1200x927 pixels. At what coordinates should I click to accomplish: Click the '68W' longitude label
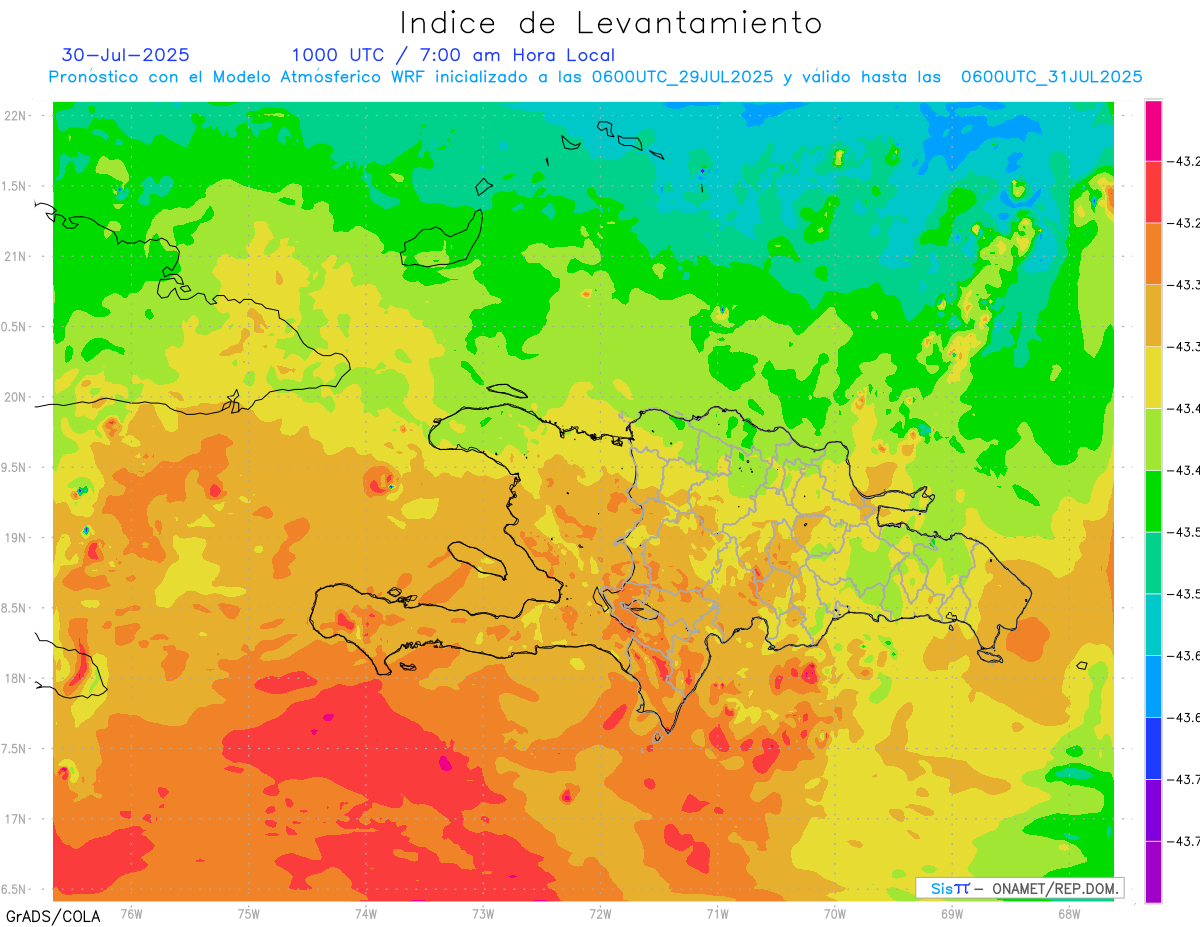[1069, 913]
